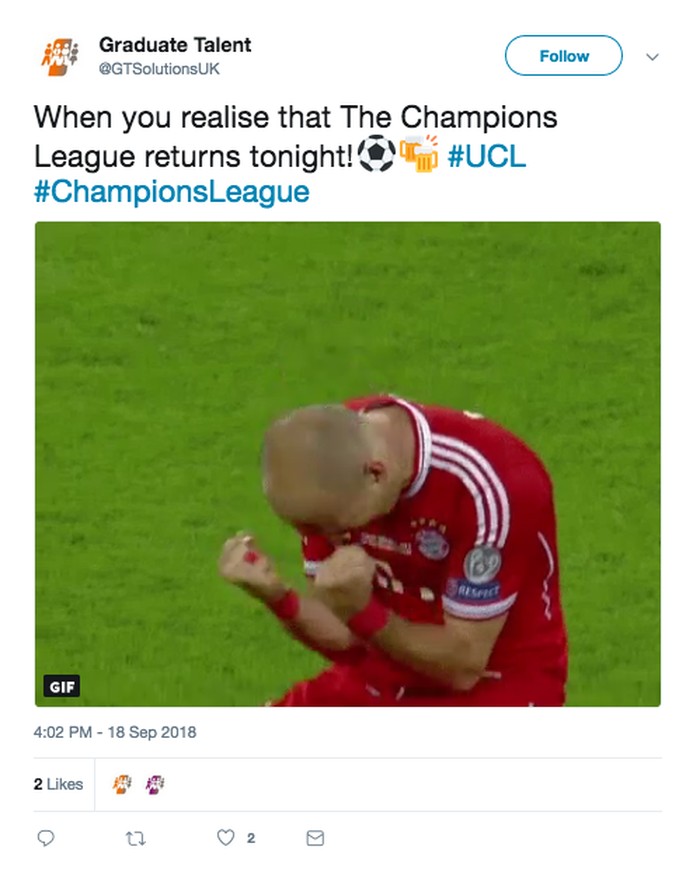Click the clinking beer mugs emoji

(x=419, y=153)
